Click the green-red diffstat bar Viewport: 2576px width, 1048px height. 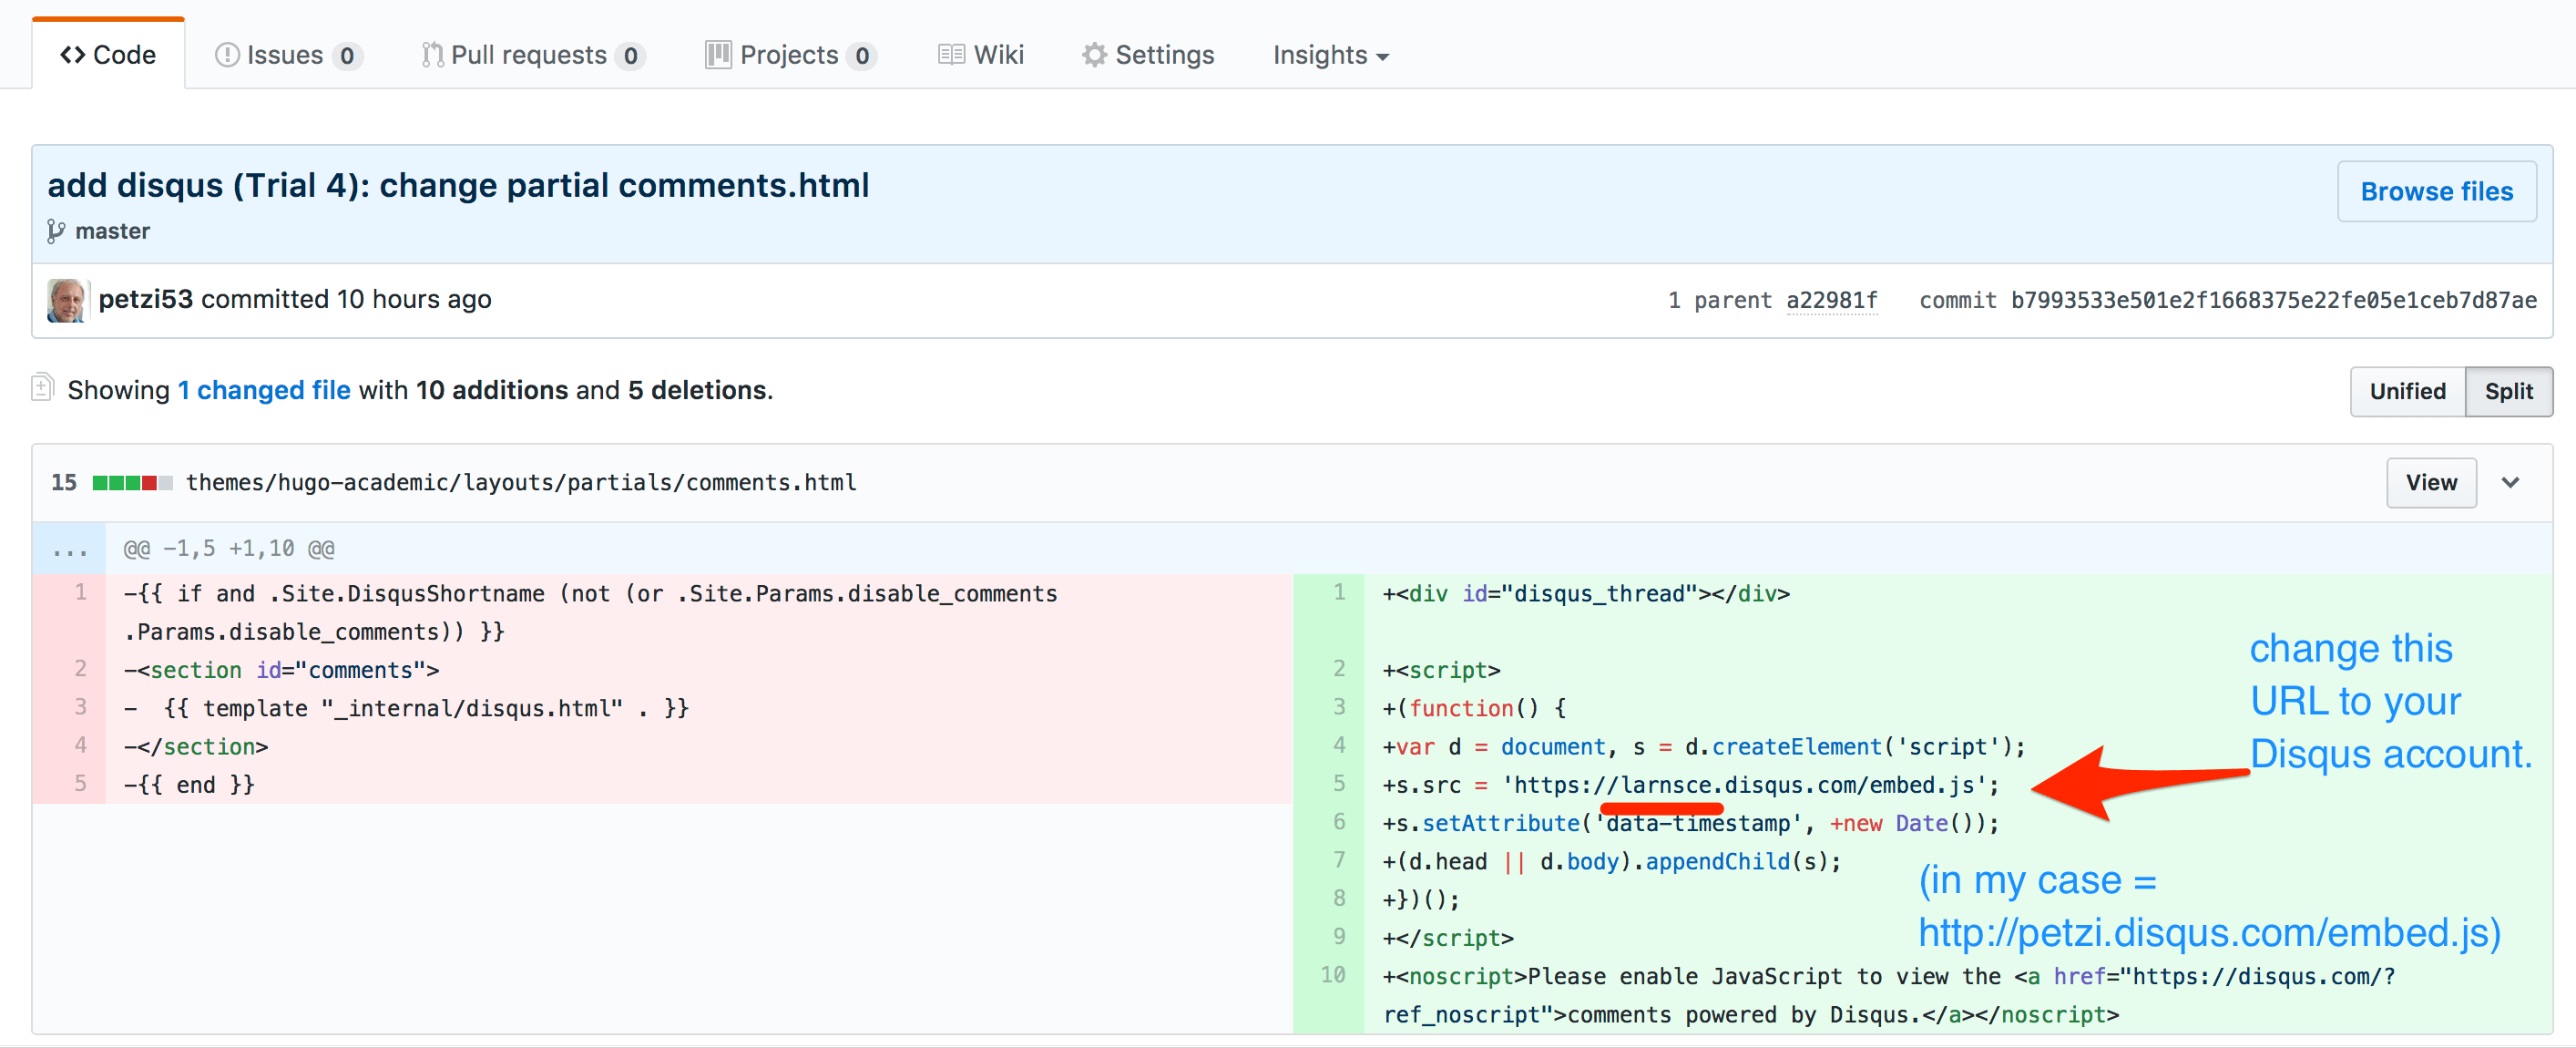point(131,483)
